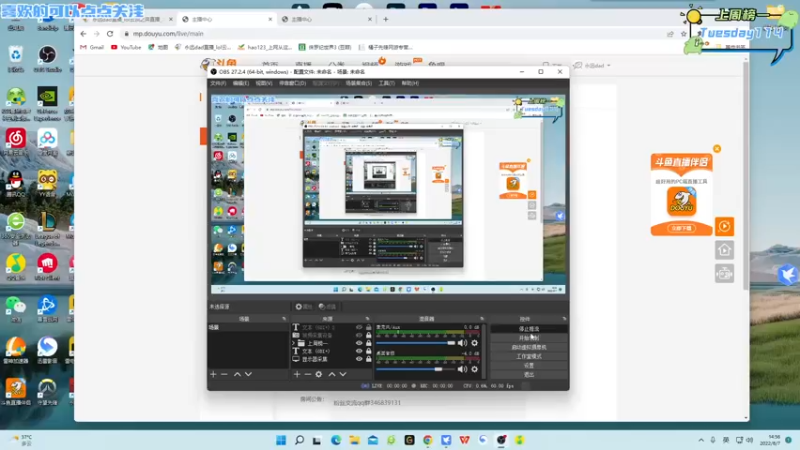Open a new Chrome tab
The height and width of the screenshot is (450, 800).
point(386,19)
